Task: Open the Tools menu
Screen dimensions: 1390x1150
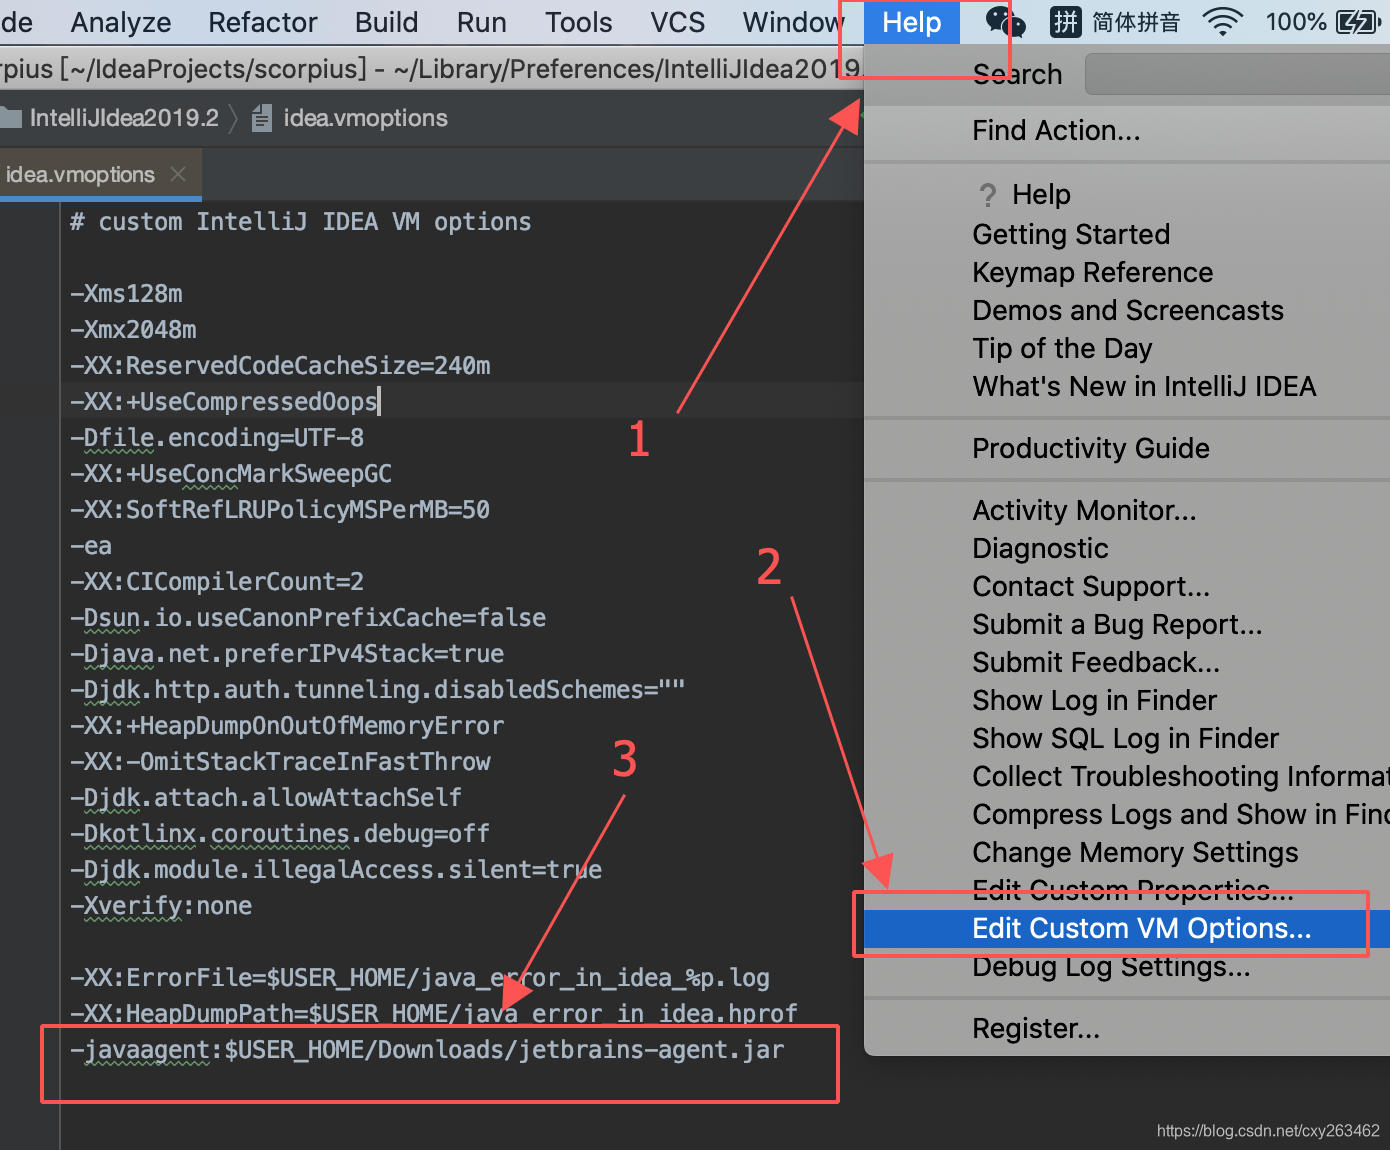Action: 579,22
